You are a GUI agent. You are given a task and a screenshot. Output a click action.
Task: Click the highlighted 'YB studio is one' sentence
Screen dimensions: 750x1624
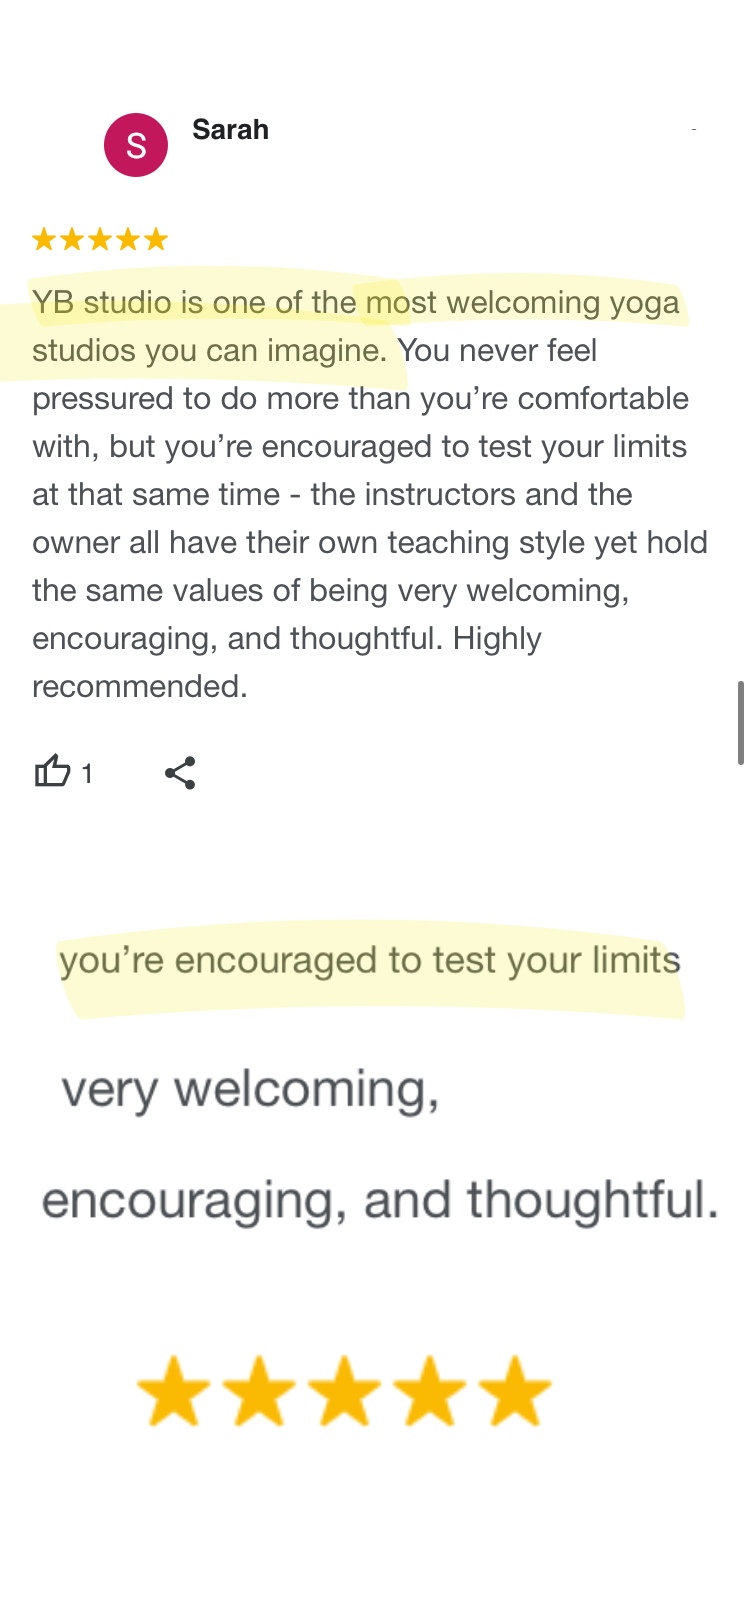click(x=356, y=326)
